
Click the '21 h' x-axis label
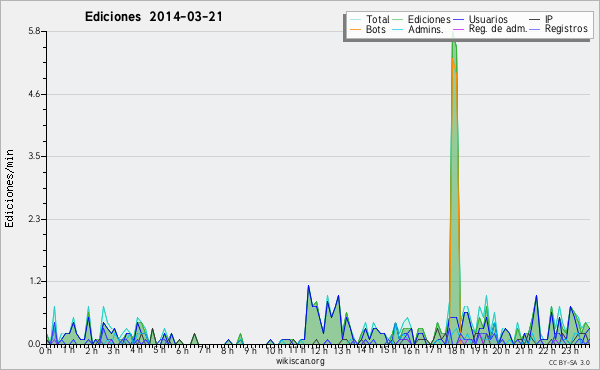[524, 350]
